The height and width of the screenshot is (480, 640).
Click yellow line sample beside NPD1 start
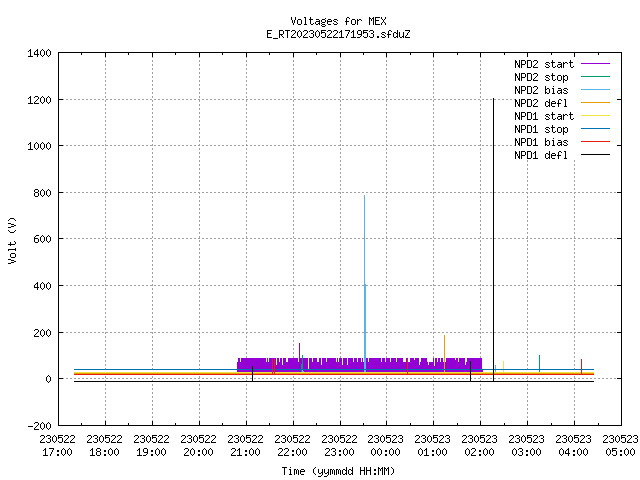pos(595,116)
